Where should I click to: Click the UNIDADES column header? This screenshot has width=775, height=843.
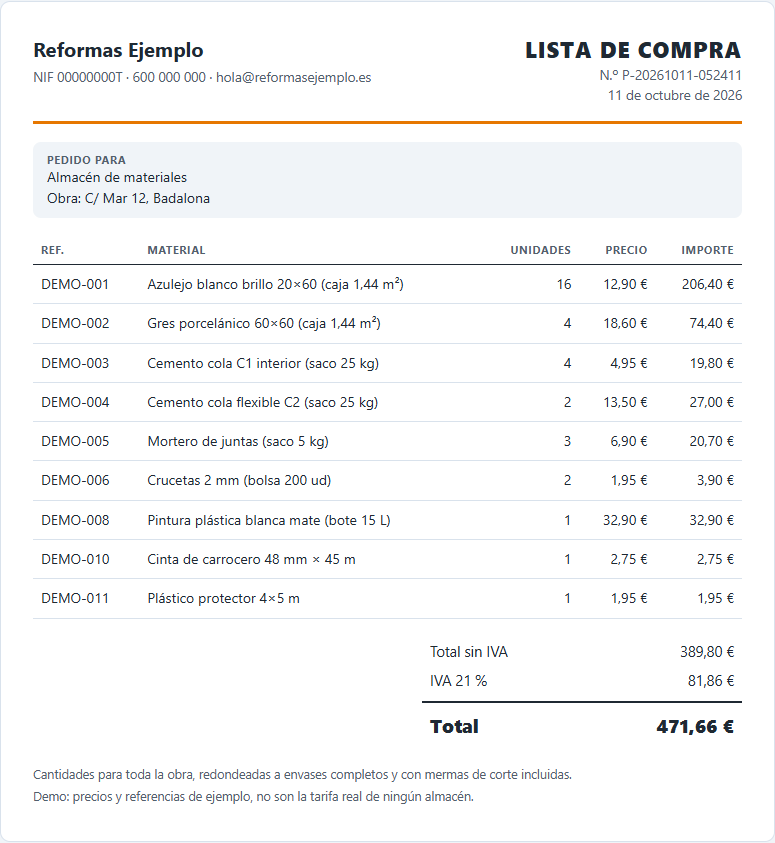[541, 250]
